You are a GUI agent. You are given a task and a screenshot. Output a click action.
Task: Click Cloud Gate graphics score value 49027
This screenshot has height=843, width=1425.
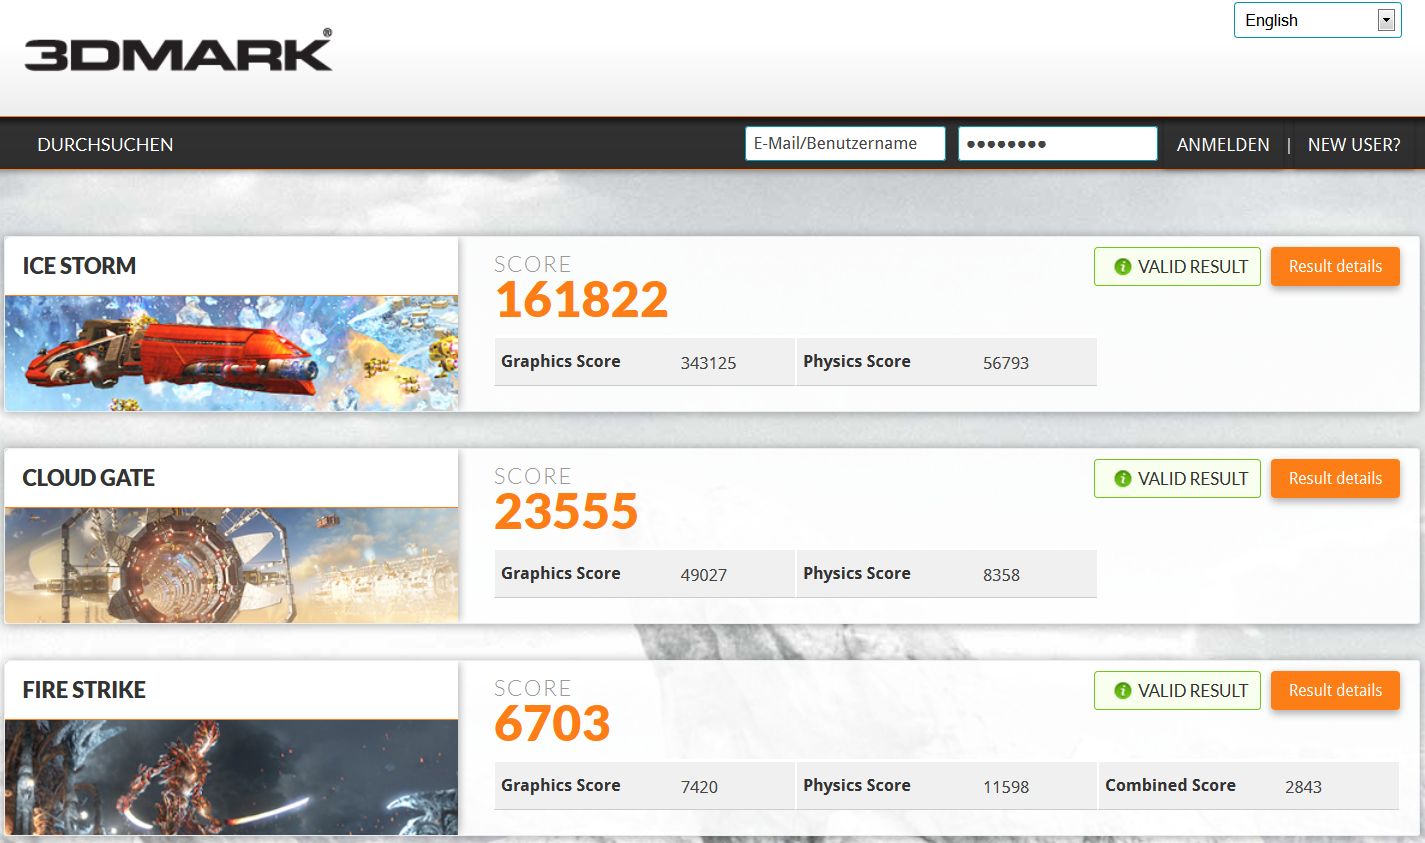703,575
